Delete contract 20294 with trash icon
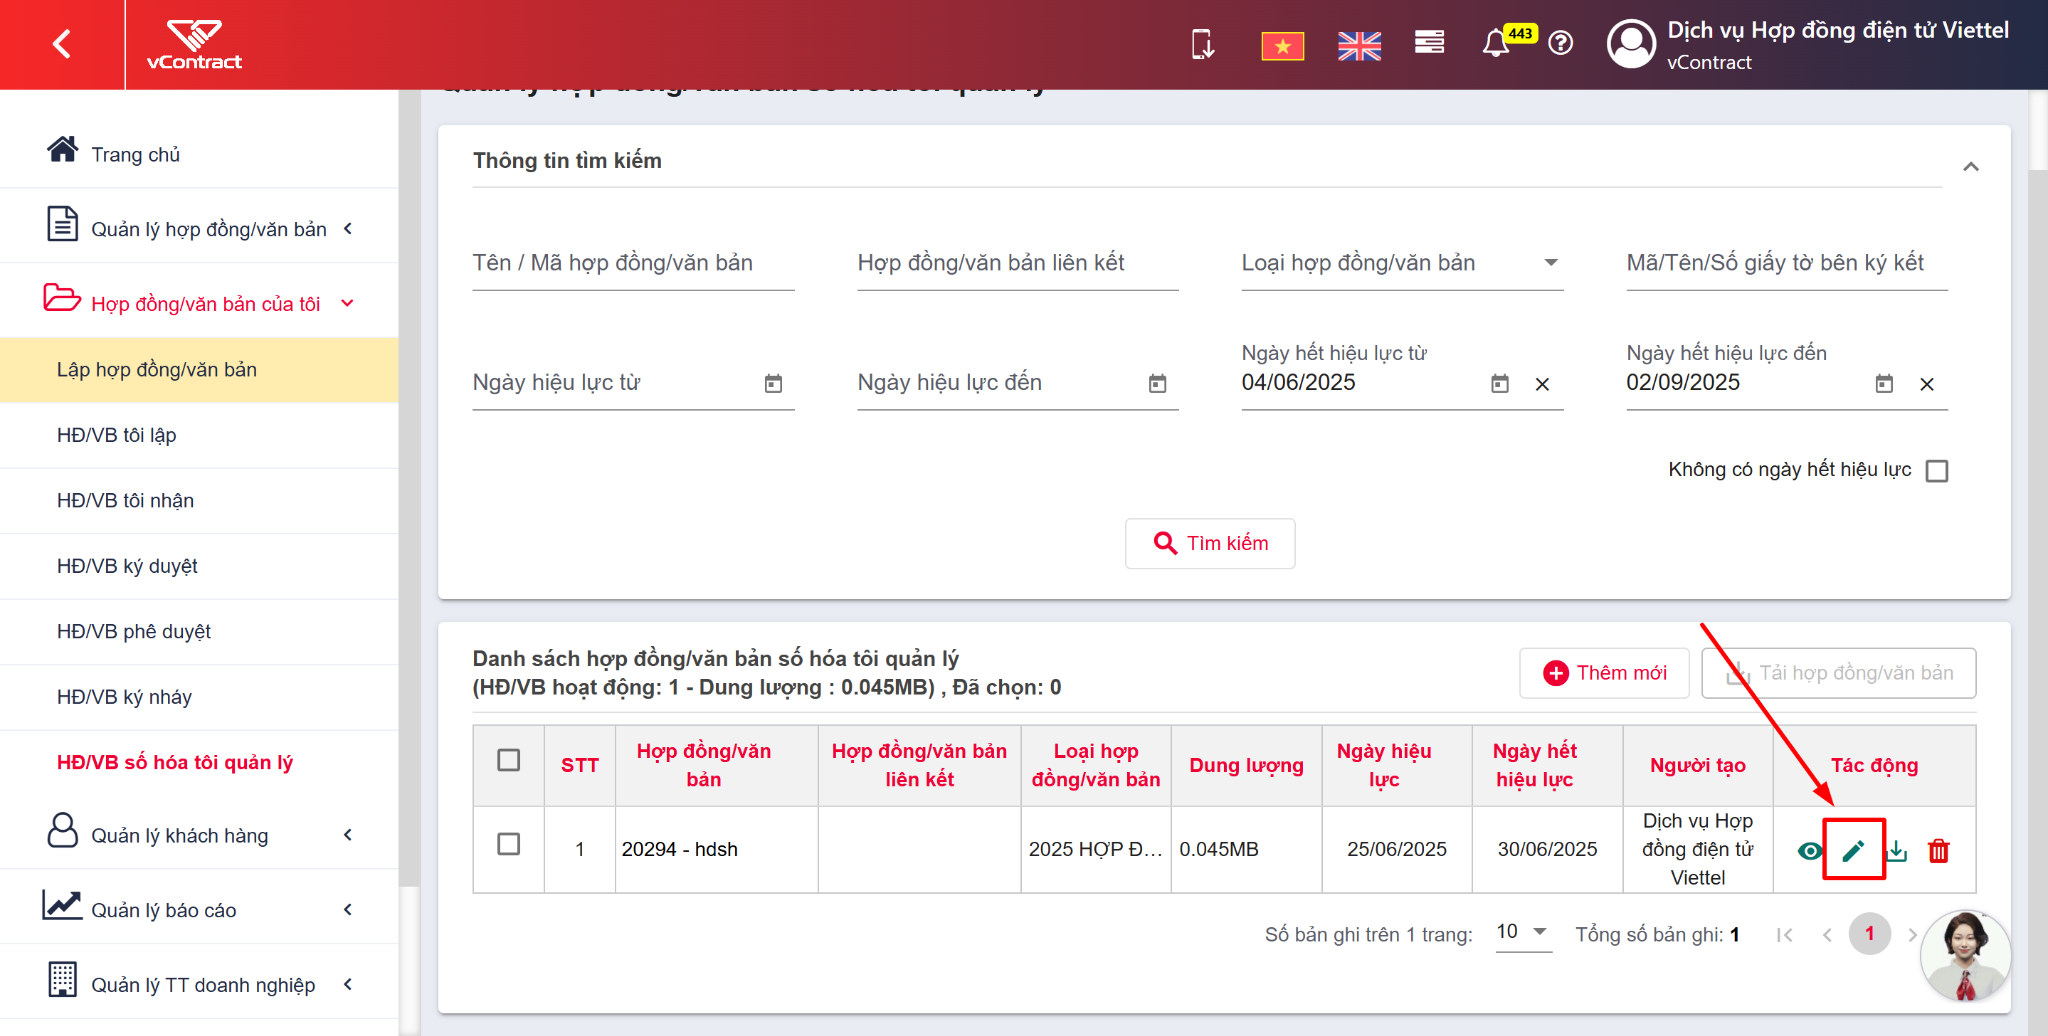This screenshot has width=2048, height=1036. coord(1939,851)
